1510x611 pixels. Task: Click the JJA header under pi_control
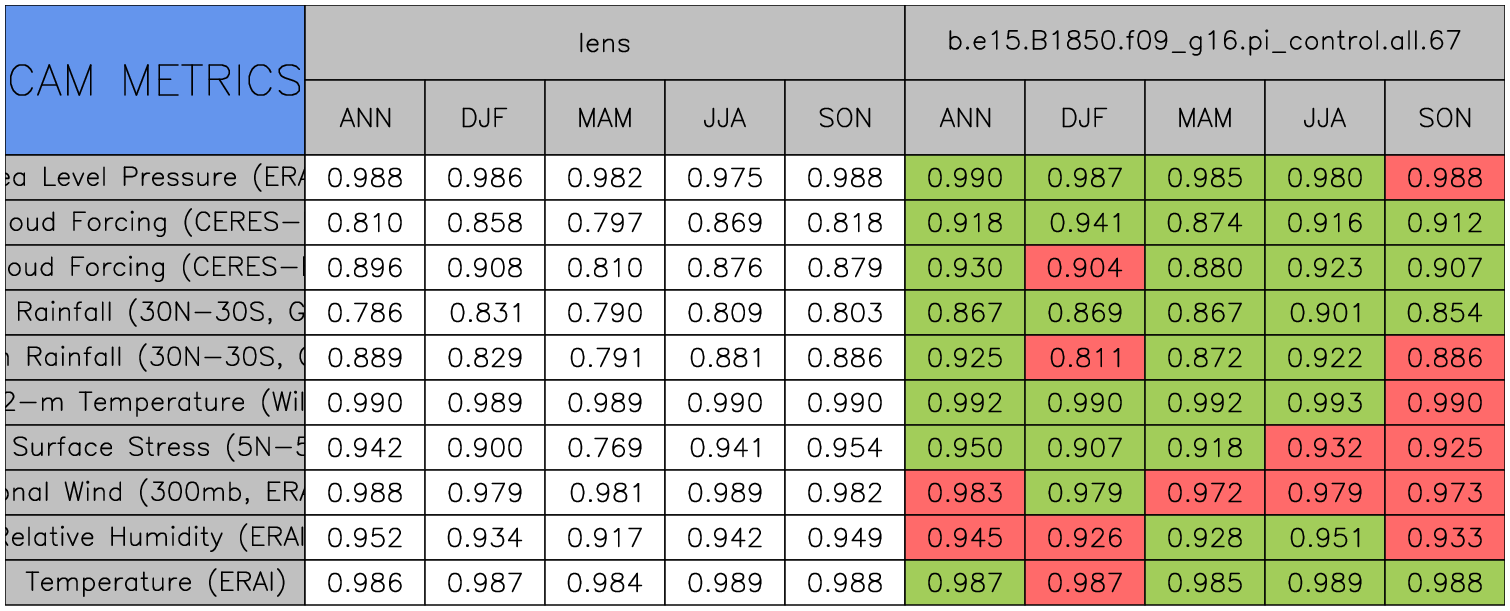pyautogui.click(x=1324, y=118)
